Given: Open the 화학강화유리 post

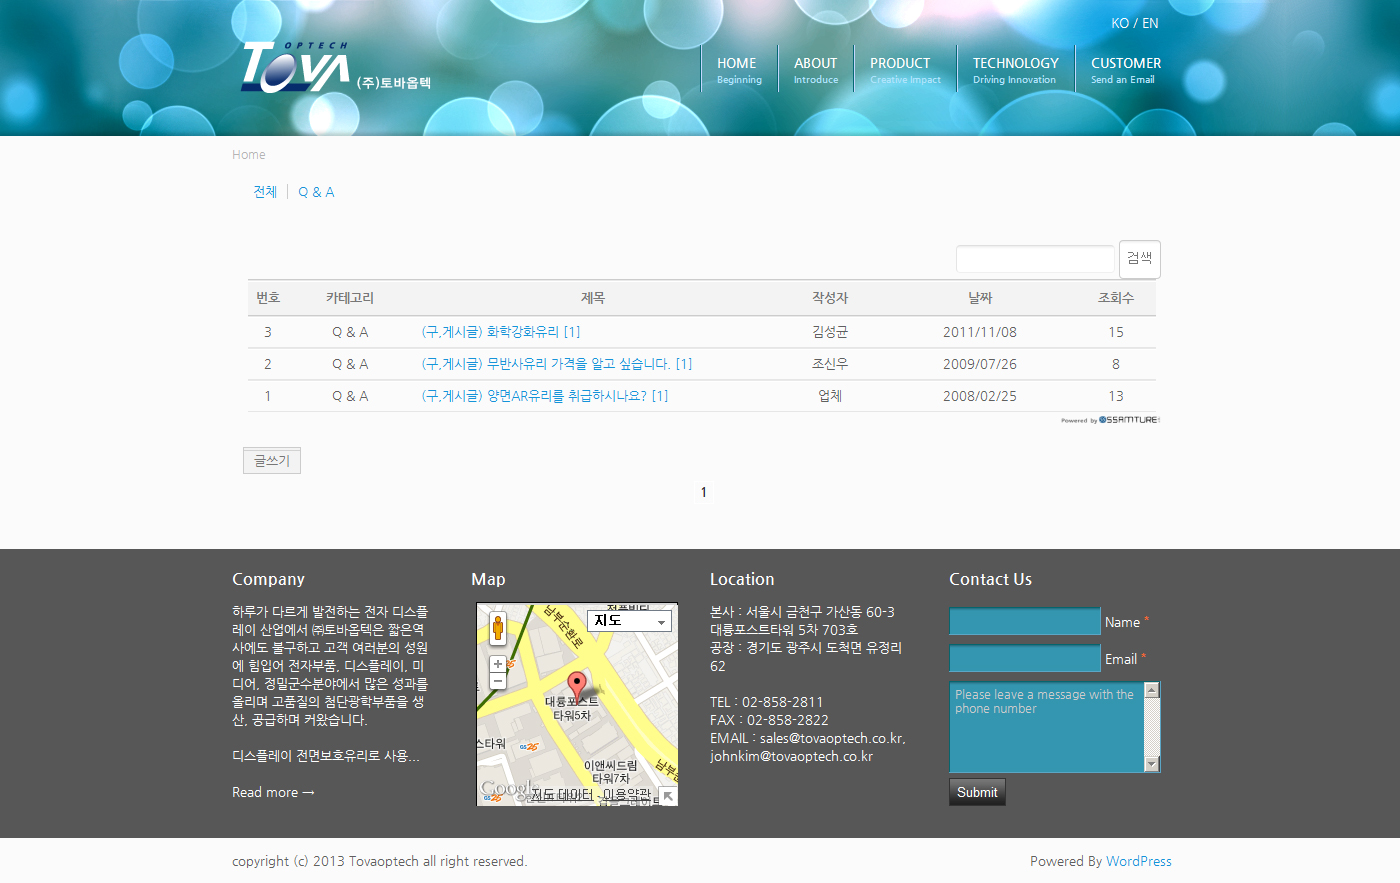Looking at the screenshot, I should (x=500, y=332).
